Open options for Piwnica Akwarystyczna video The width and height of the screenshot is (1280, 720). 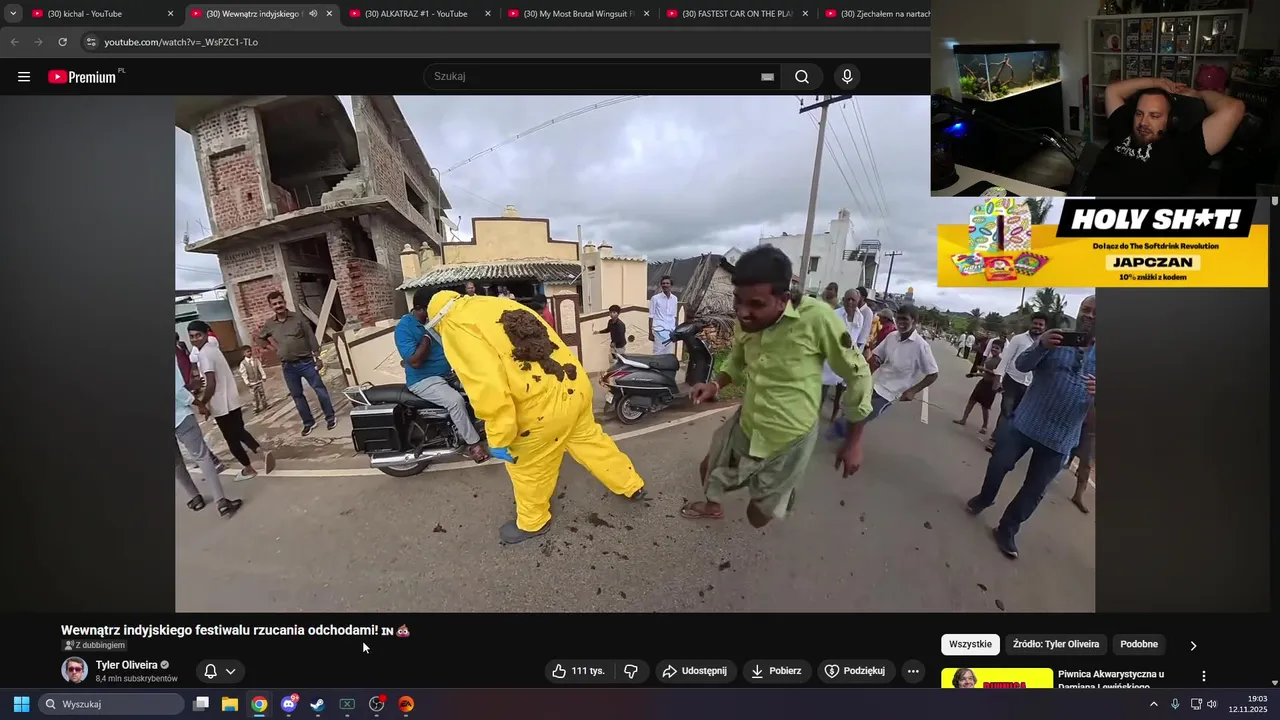pos(1204,676)
